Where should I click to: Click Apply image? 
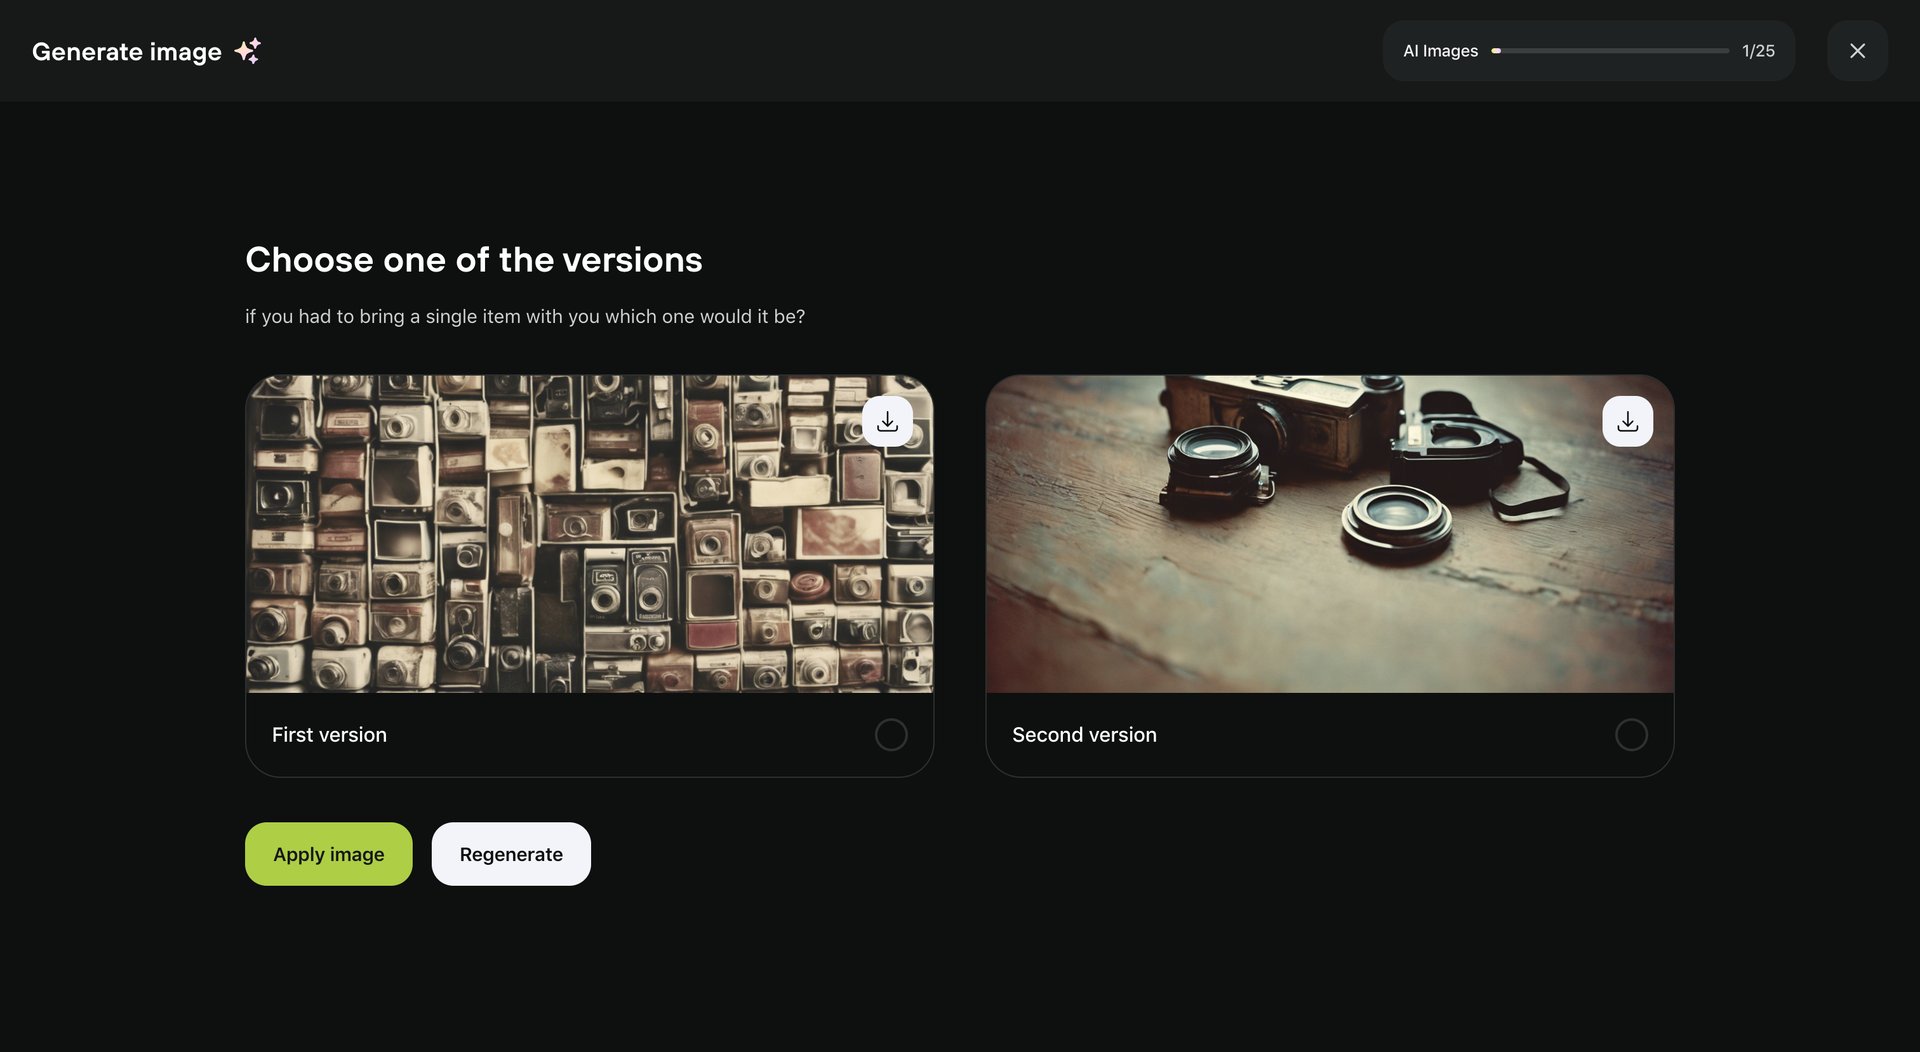tap(328, 853)
